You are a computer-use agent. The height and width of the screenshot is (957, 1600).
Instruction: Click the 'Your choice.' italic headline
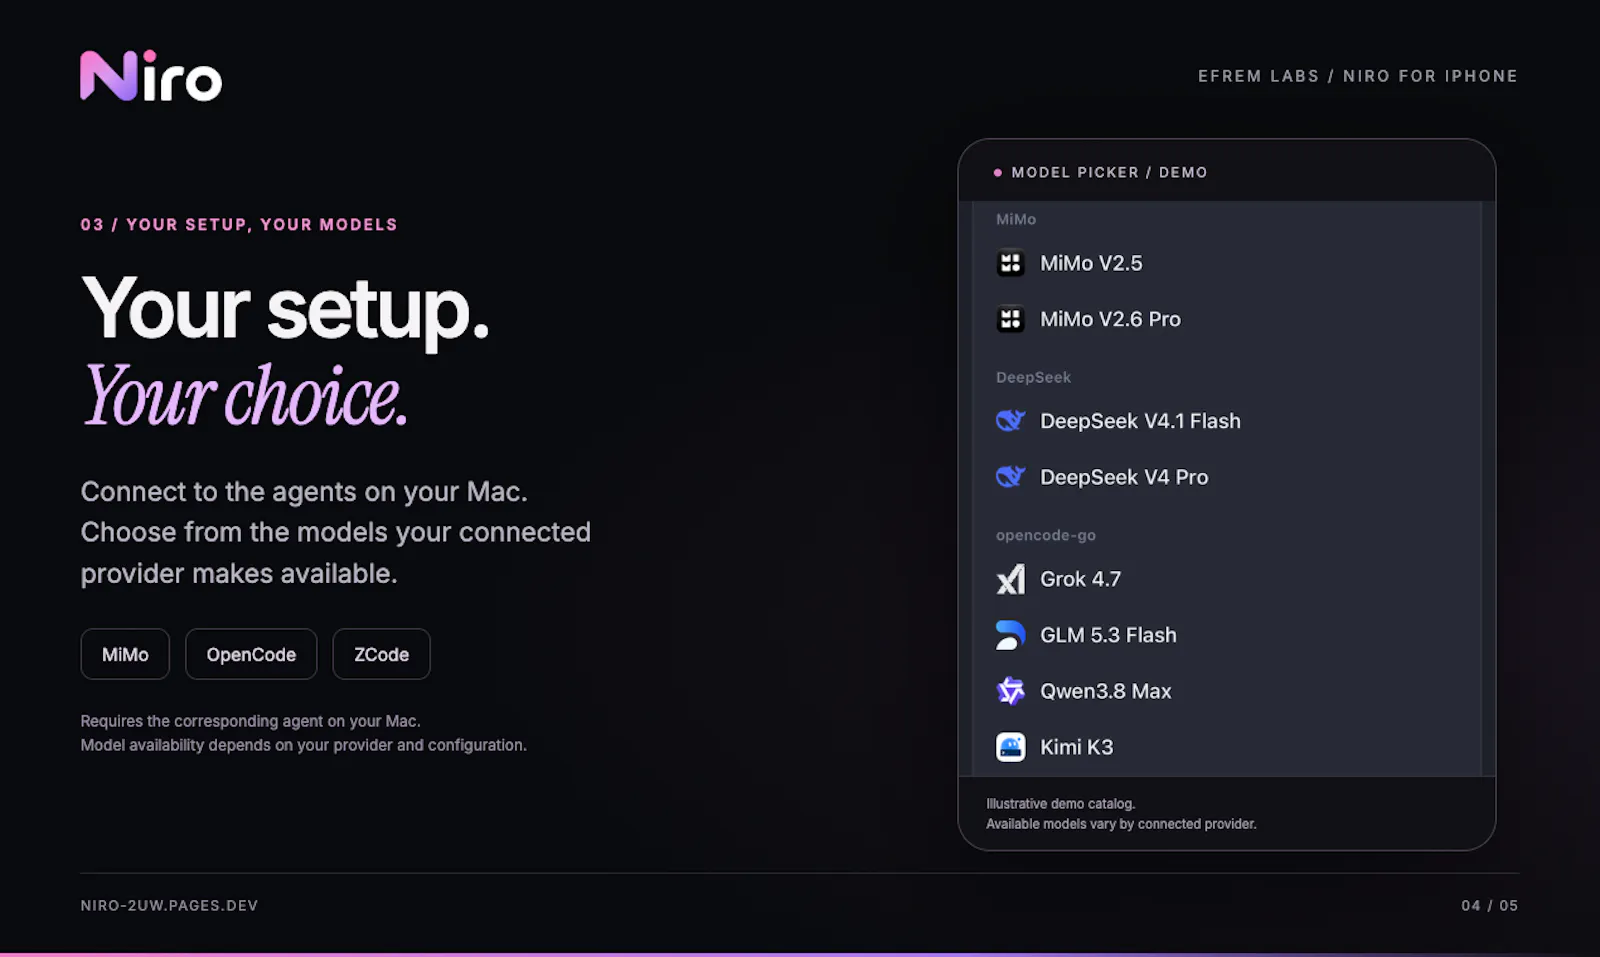[245, 396]
